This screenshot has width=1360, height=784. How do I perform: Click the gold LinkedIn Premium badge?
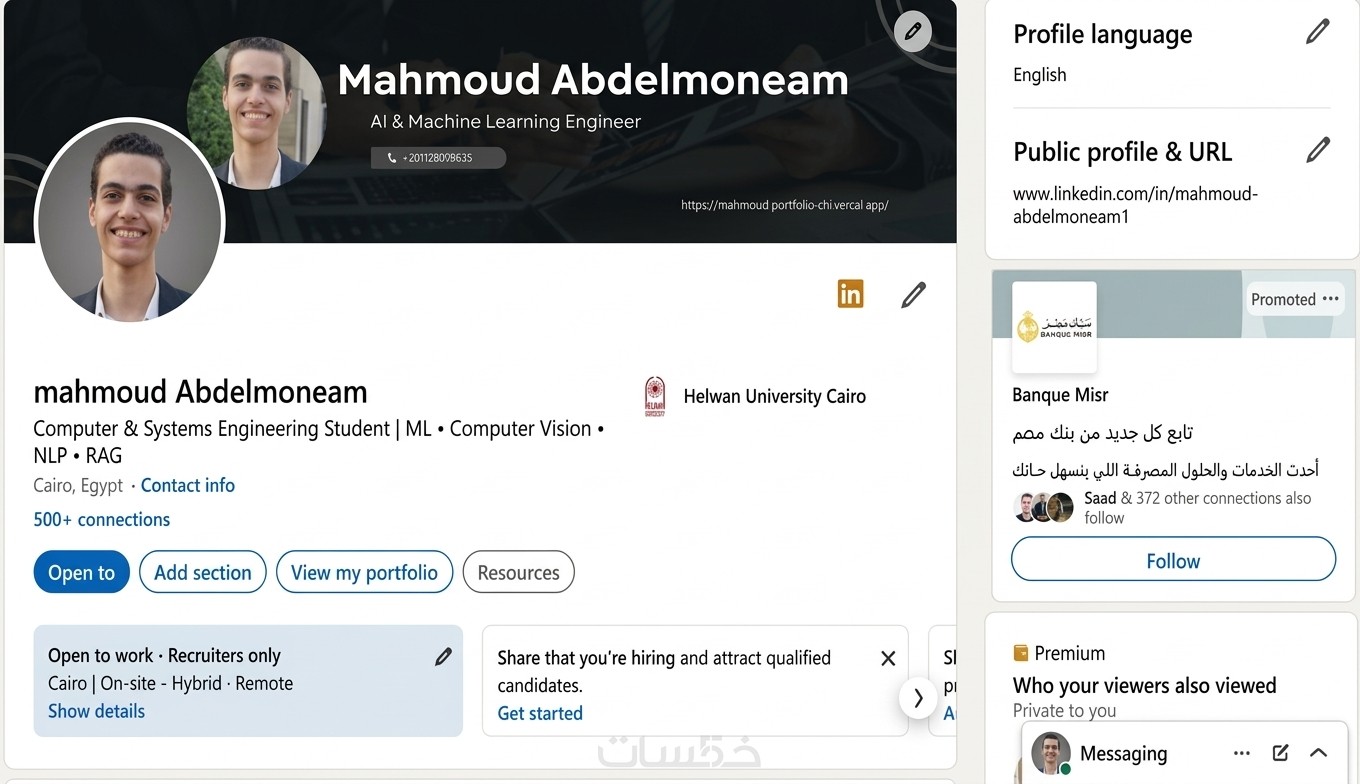point(850,294)
